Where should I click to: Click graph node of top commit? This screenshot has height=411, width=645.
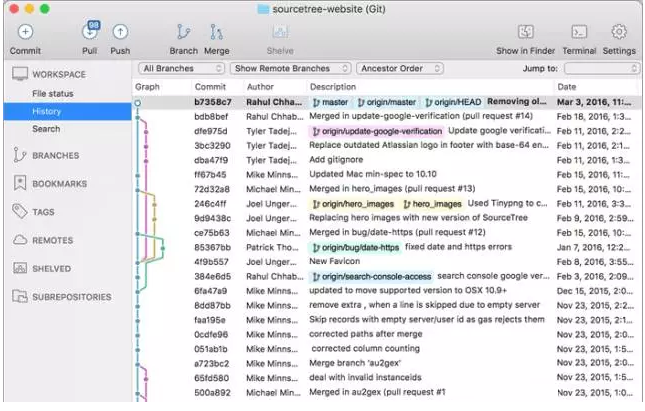coord(138,103)
